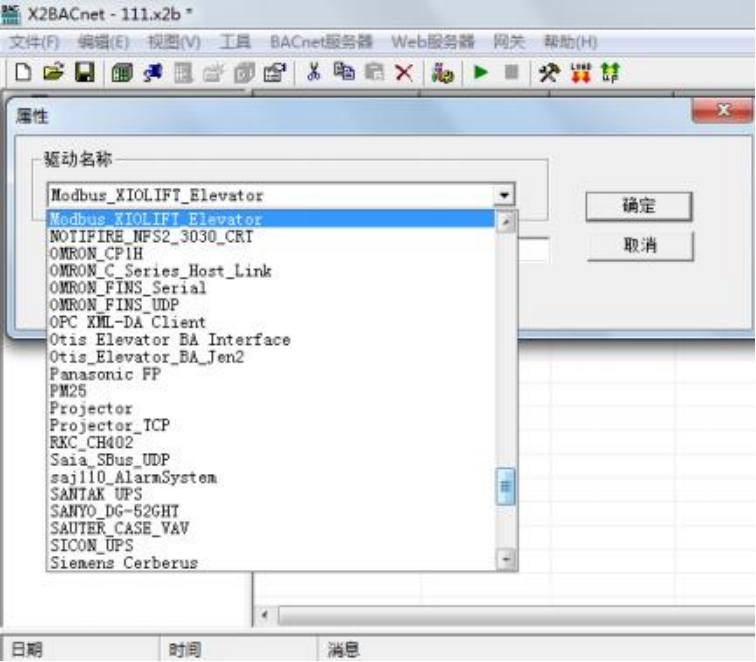Click the 取消 button
Viewport: 756px width, 662px height.
point(640,246)
